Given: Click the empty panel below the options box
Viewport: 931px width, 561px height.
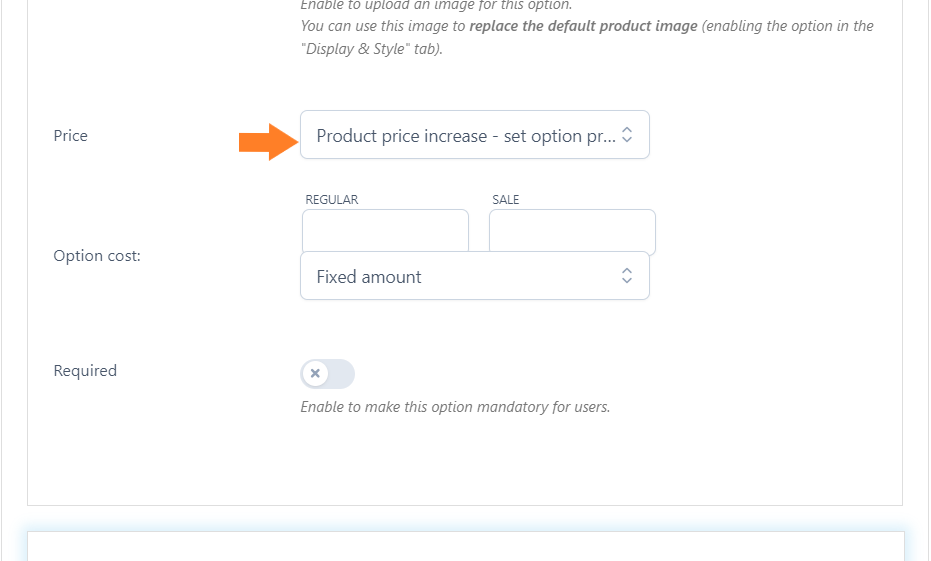Looking at the screenshot, I should (466, 547).
